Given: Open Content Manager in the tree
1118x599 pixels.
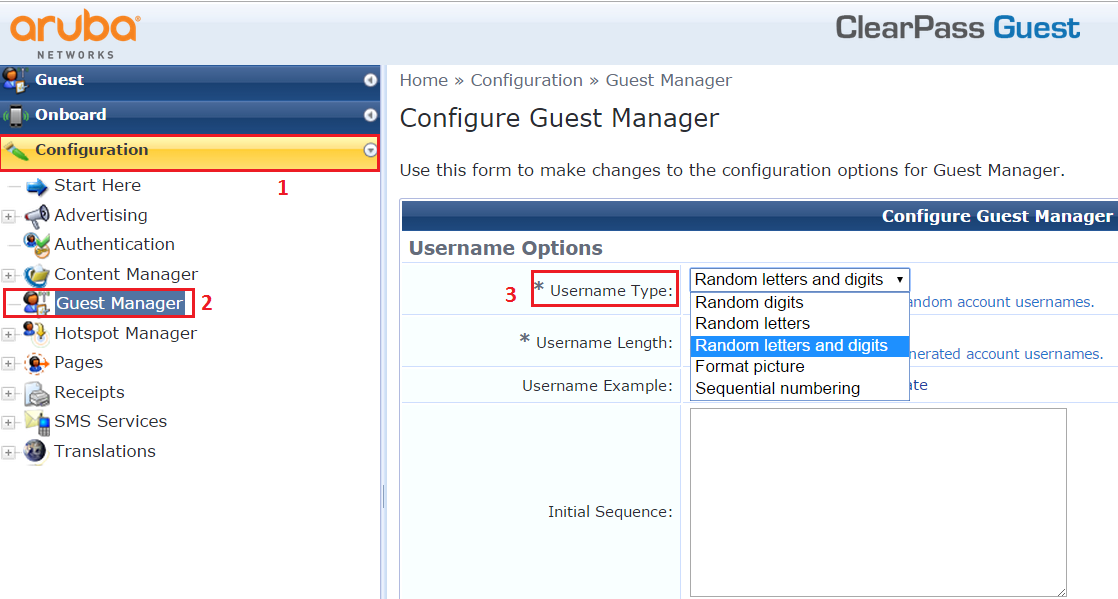Looking at the screenshot, I should tap(125, 275).
